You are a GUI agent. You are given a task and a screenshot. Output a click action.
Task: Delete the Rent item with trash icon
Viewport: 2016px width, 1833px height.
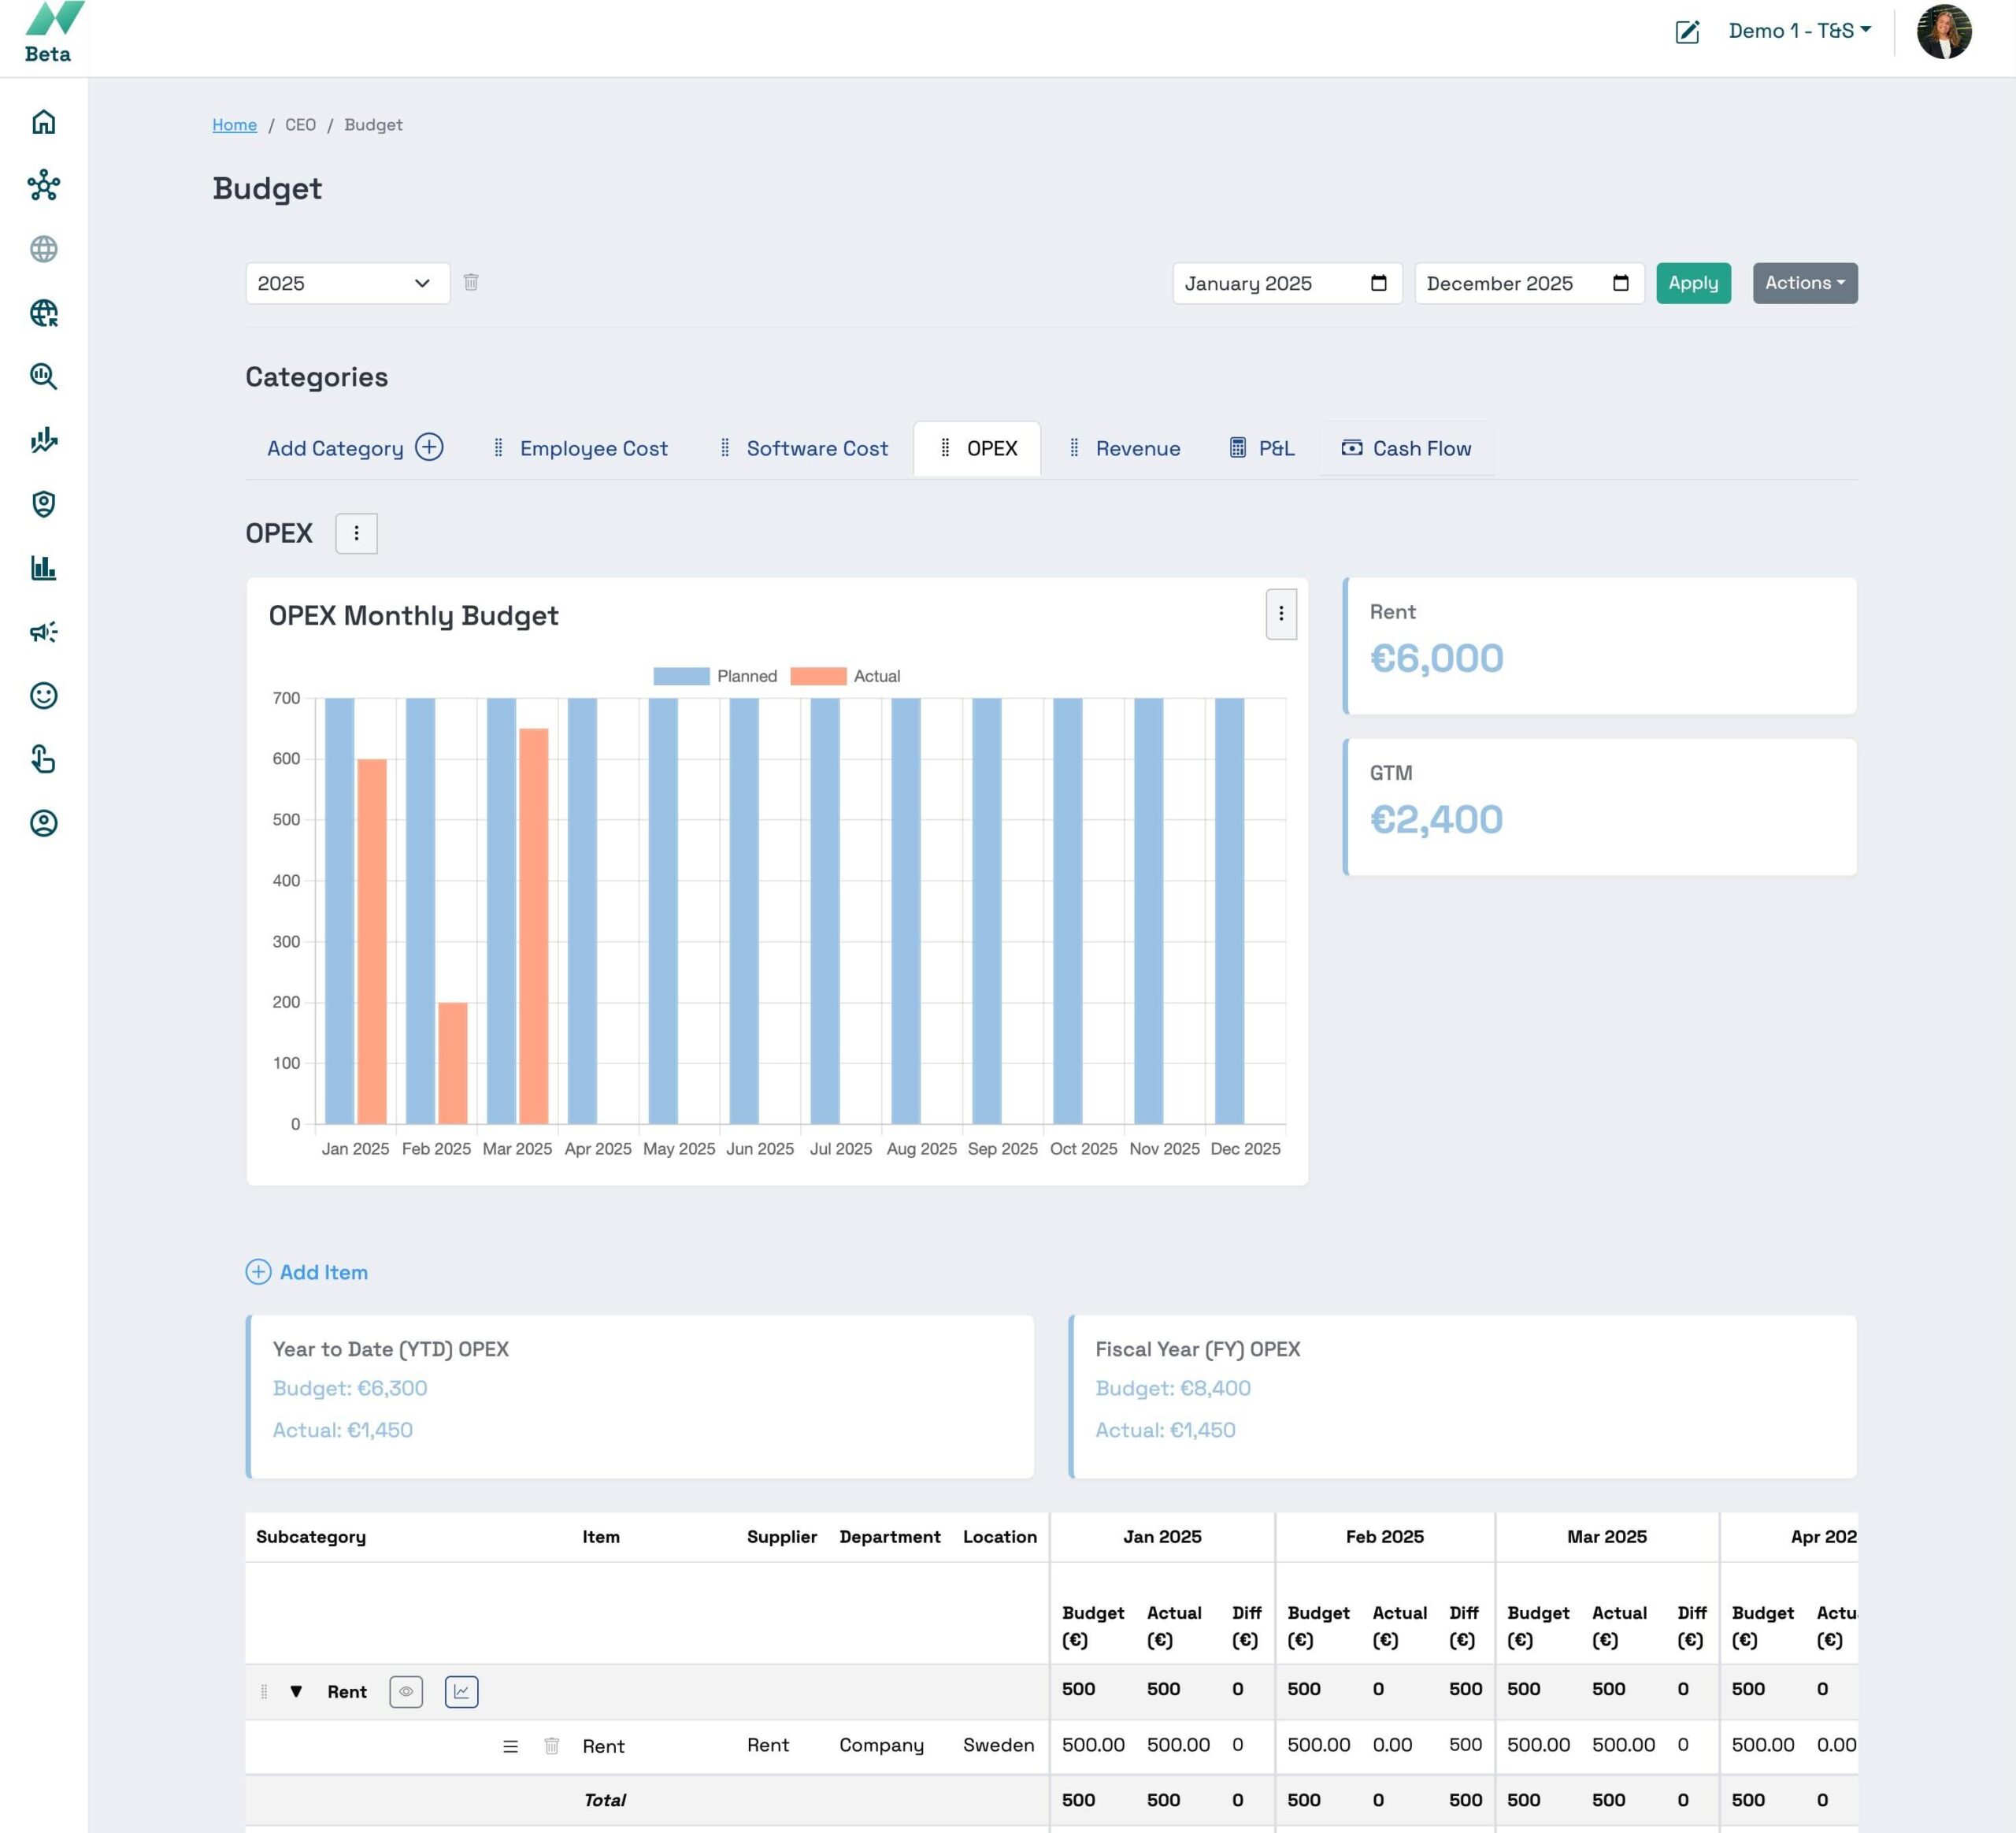(551, 1745)
